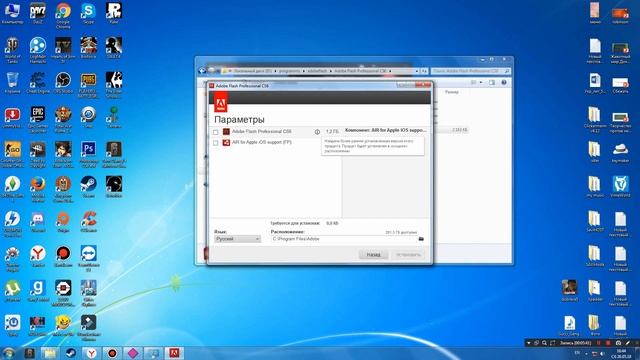Open the CCleaner desktop shortcut

pos(88,222)
